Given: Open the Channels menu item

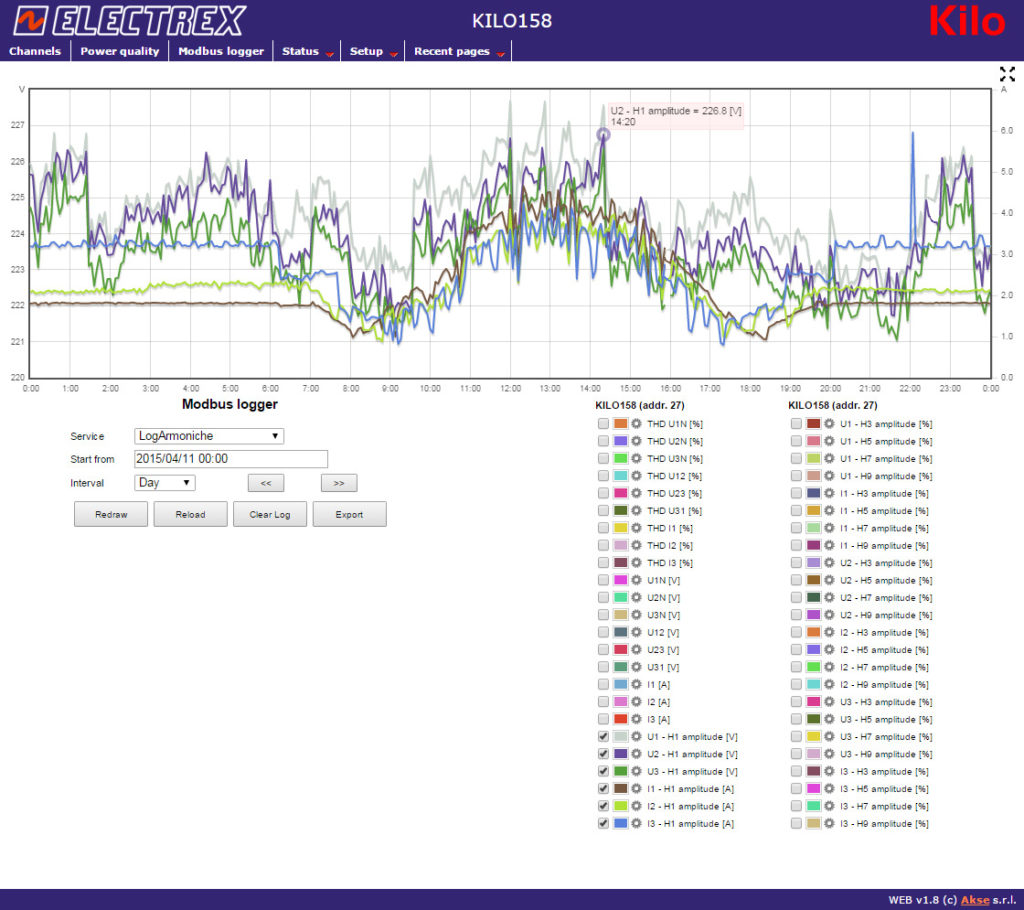Looking at the screenshot, I should [35, 51].
